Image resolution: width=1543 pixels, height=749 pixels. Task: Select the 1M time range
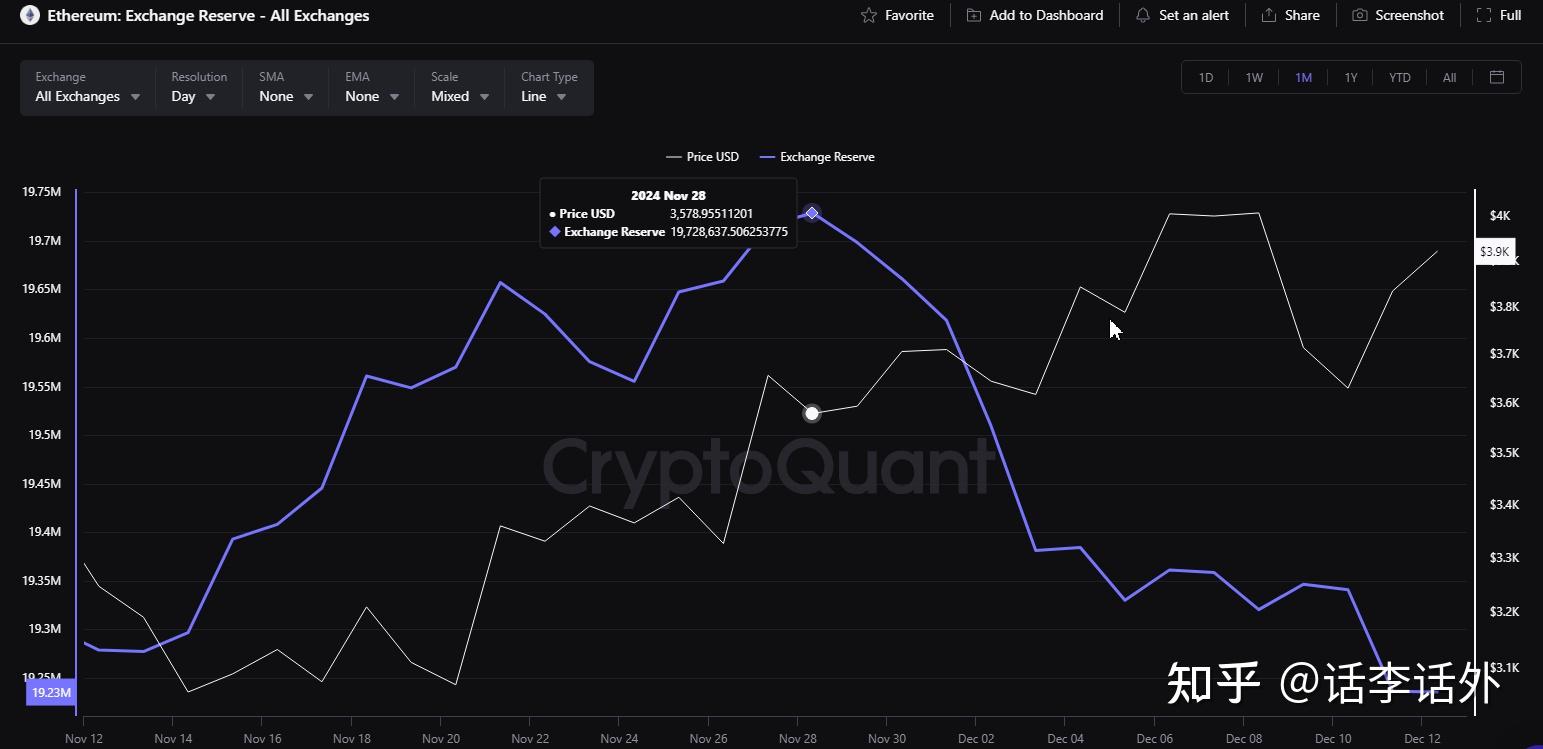(1303, 77)
